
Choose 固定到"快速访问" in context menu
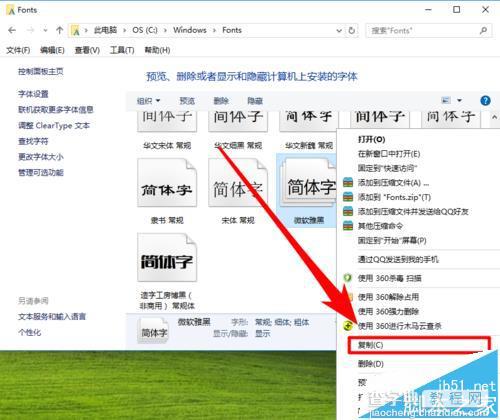[388, 168]
